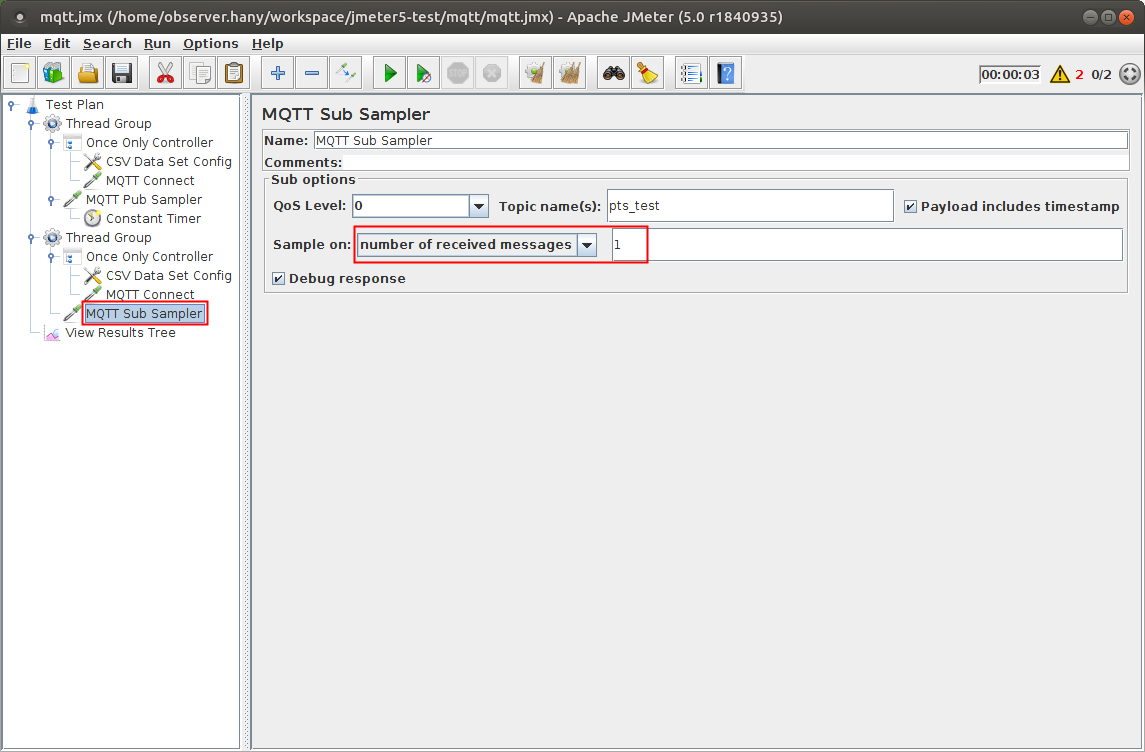Click the Paste clipboard icon
Viewport: 1145px width, 752px height.
[x=234, y=73]
